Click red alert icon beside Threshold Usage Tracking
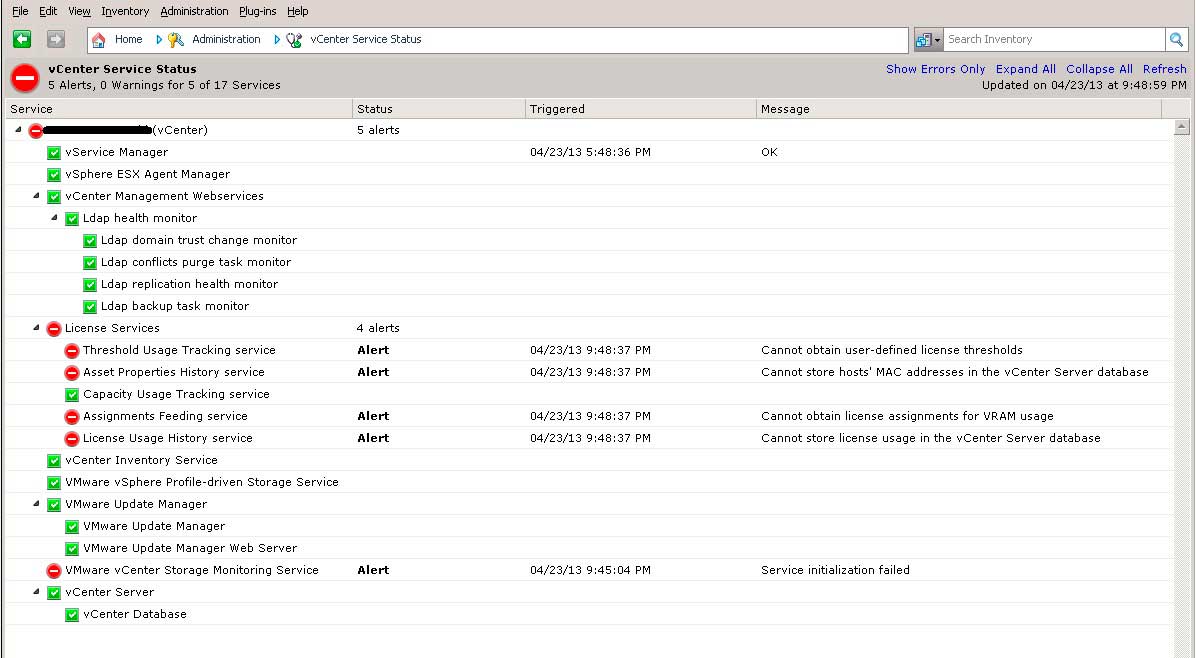 pos(72,351)
